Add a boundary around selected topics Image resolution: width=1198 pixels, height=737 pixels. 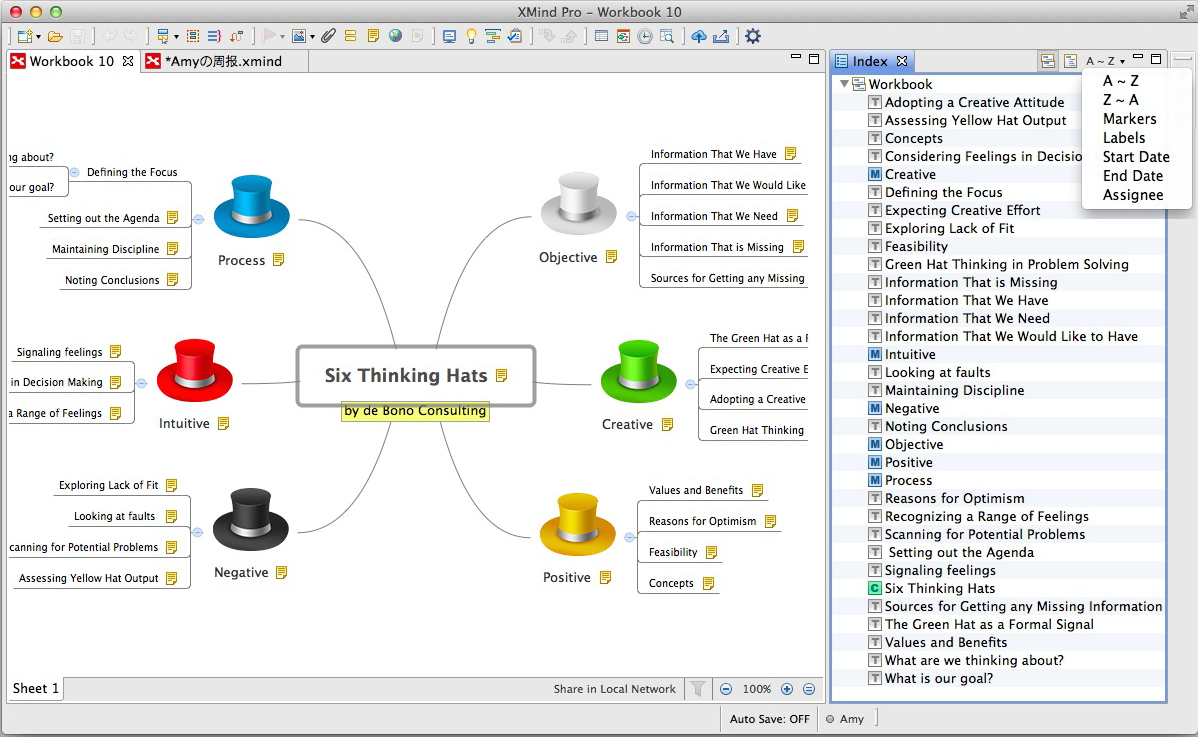tap(193, 36)
